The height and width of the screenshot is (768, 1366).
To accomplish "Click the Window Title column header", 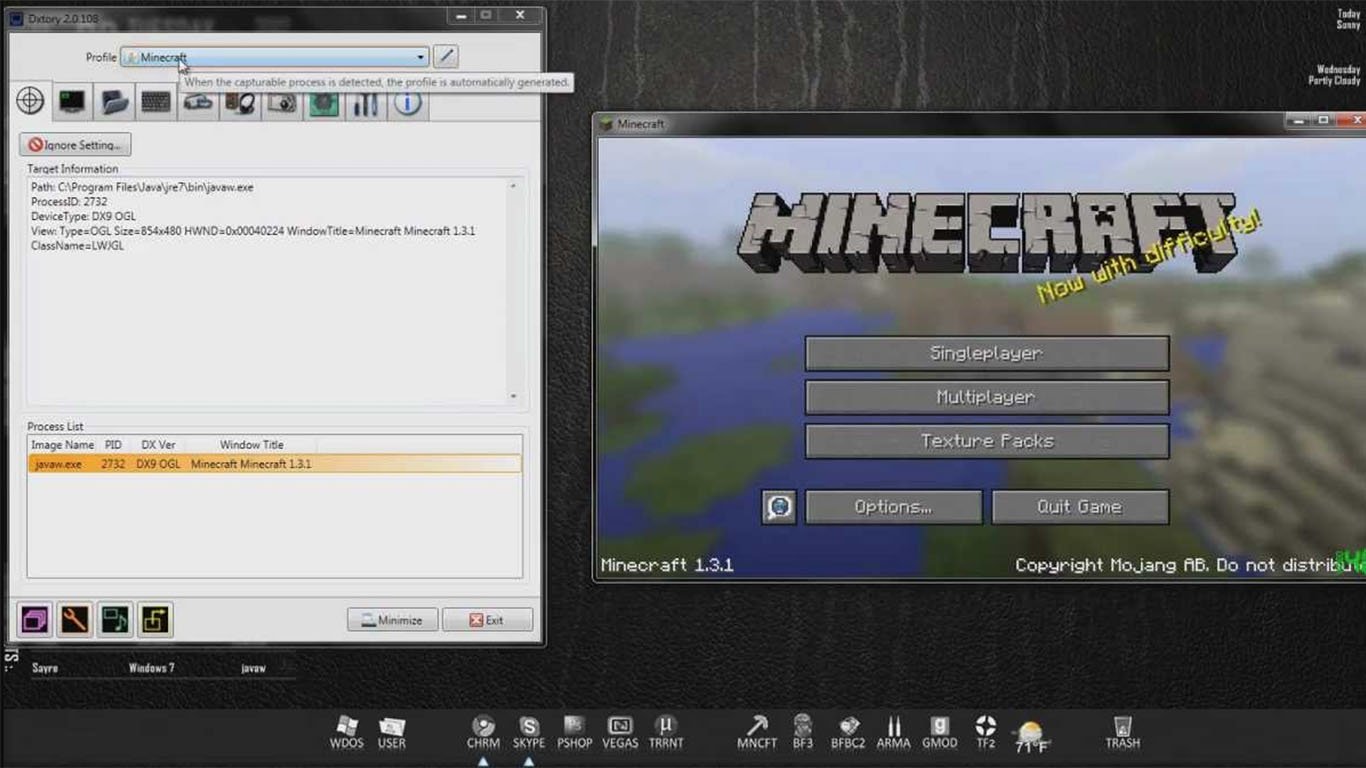I will pyautogui.click(x=252, y=445).
